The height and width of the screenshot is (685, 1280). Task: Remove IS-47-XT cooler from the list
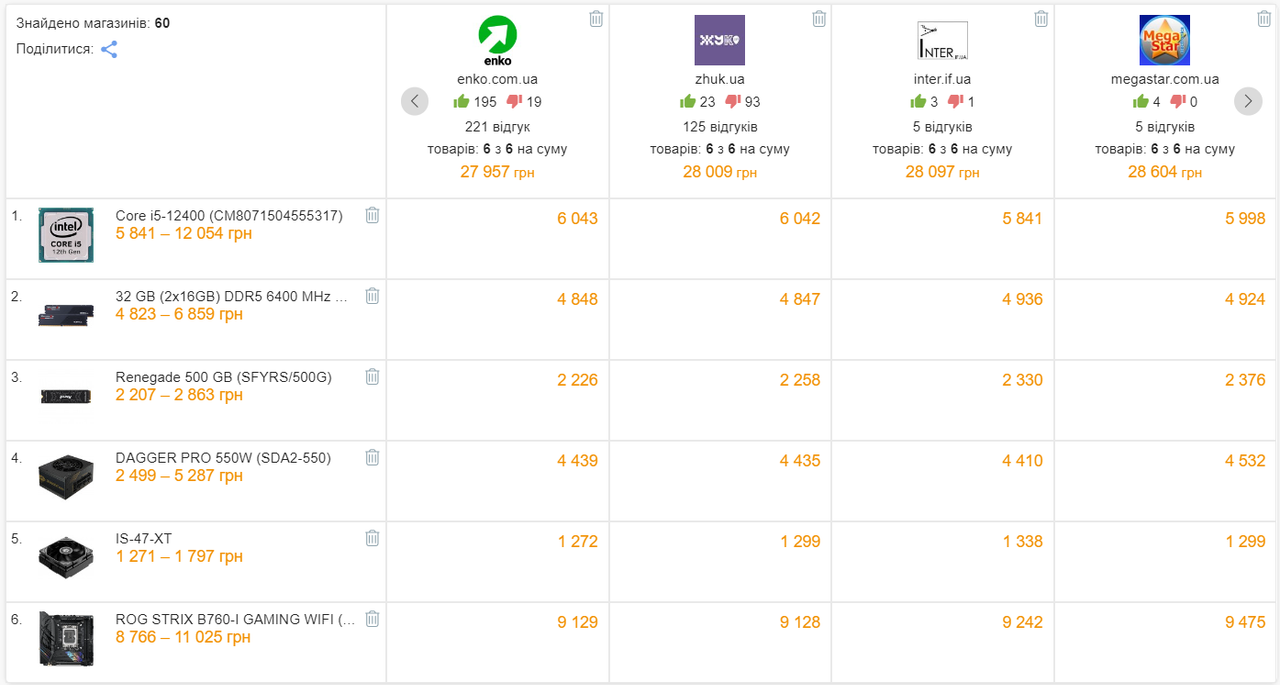[372, 538]
